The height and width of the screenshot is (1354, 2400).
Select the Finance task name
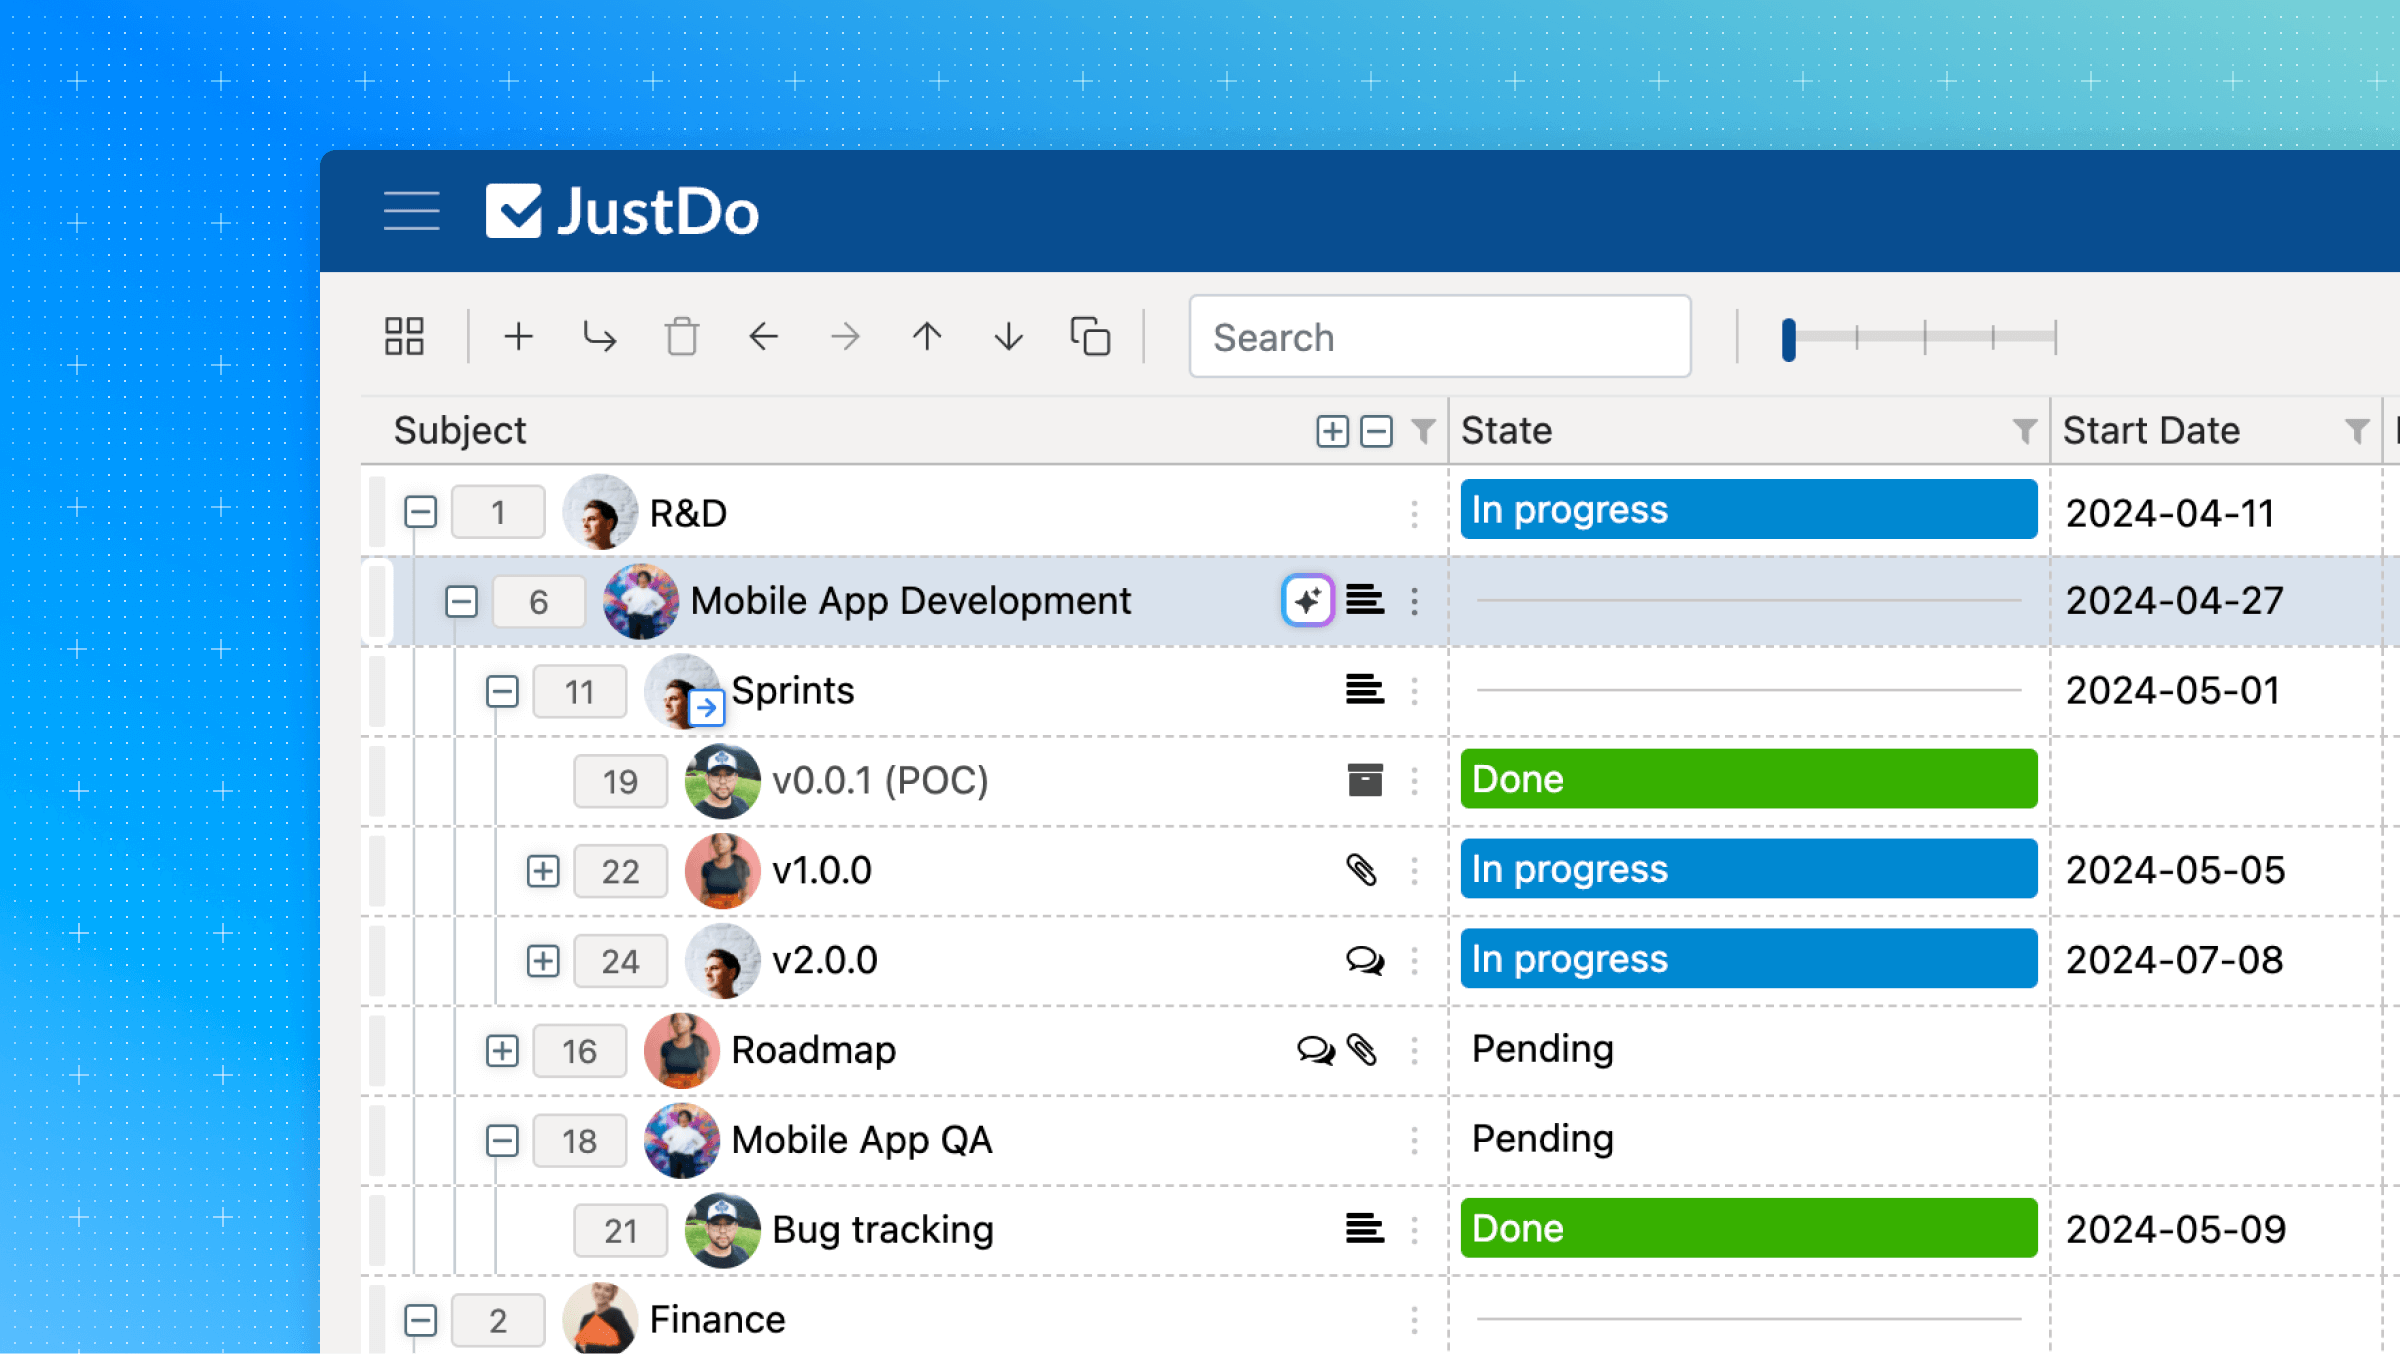[x=717, y=1320]
